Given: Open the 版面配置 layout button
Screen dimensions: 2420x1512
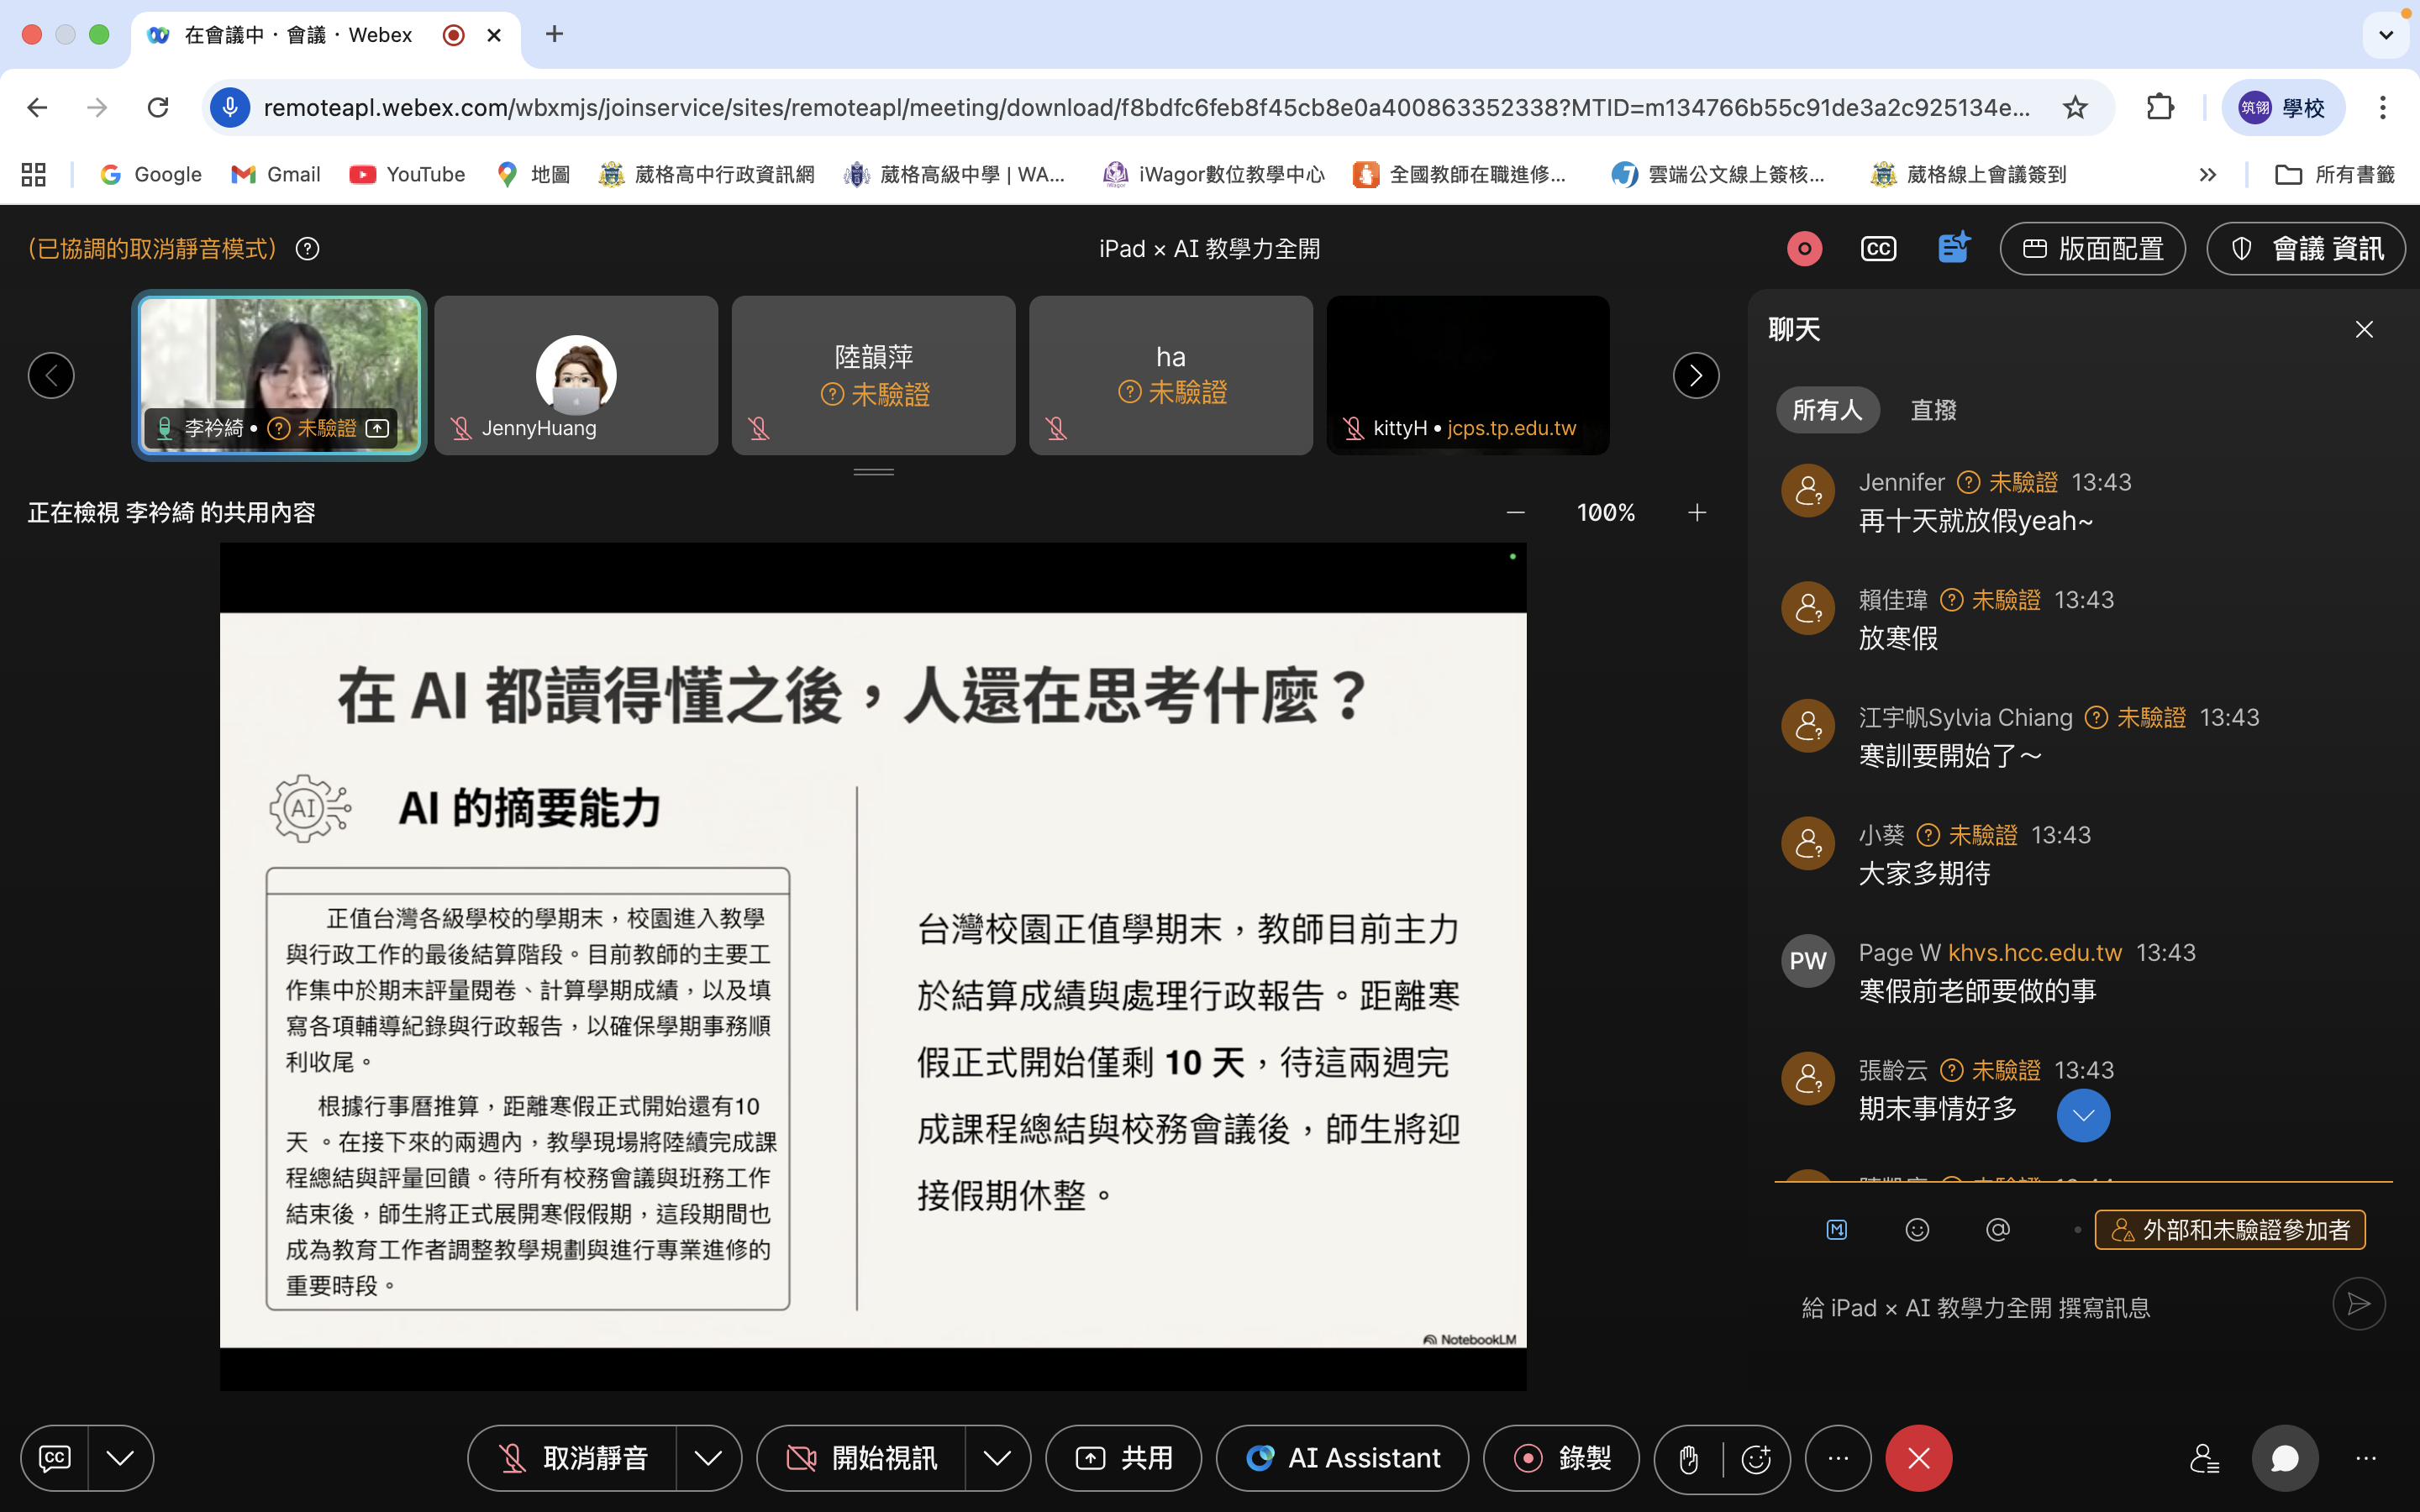Looking at the screenshot, I should [x=2092, y=249].
